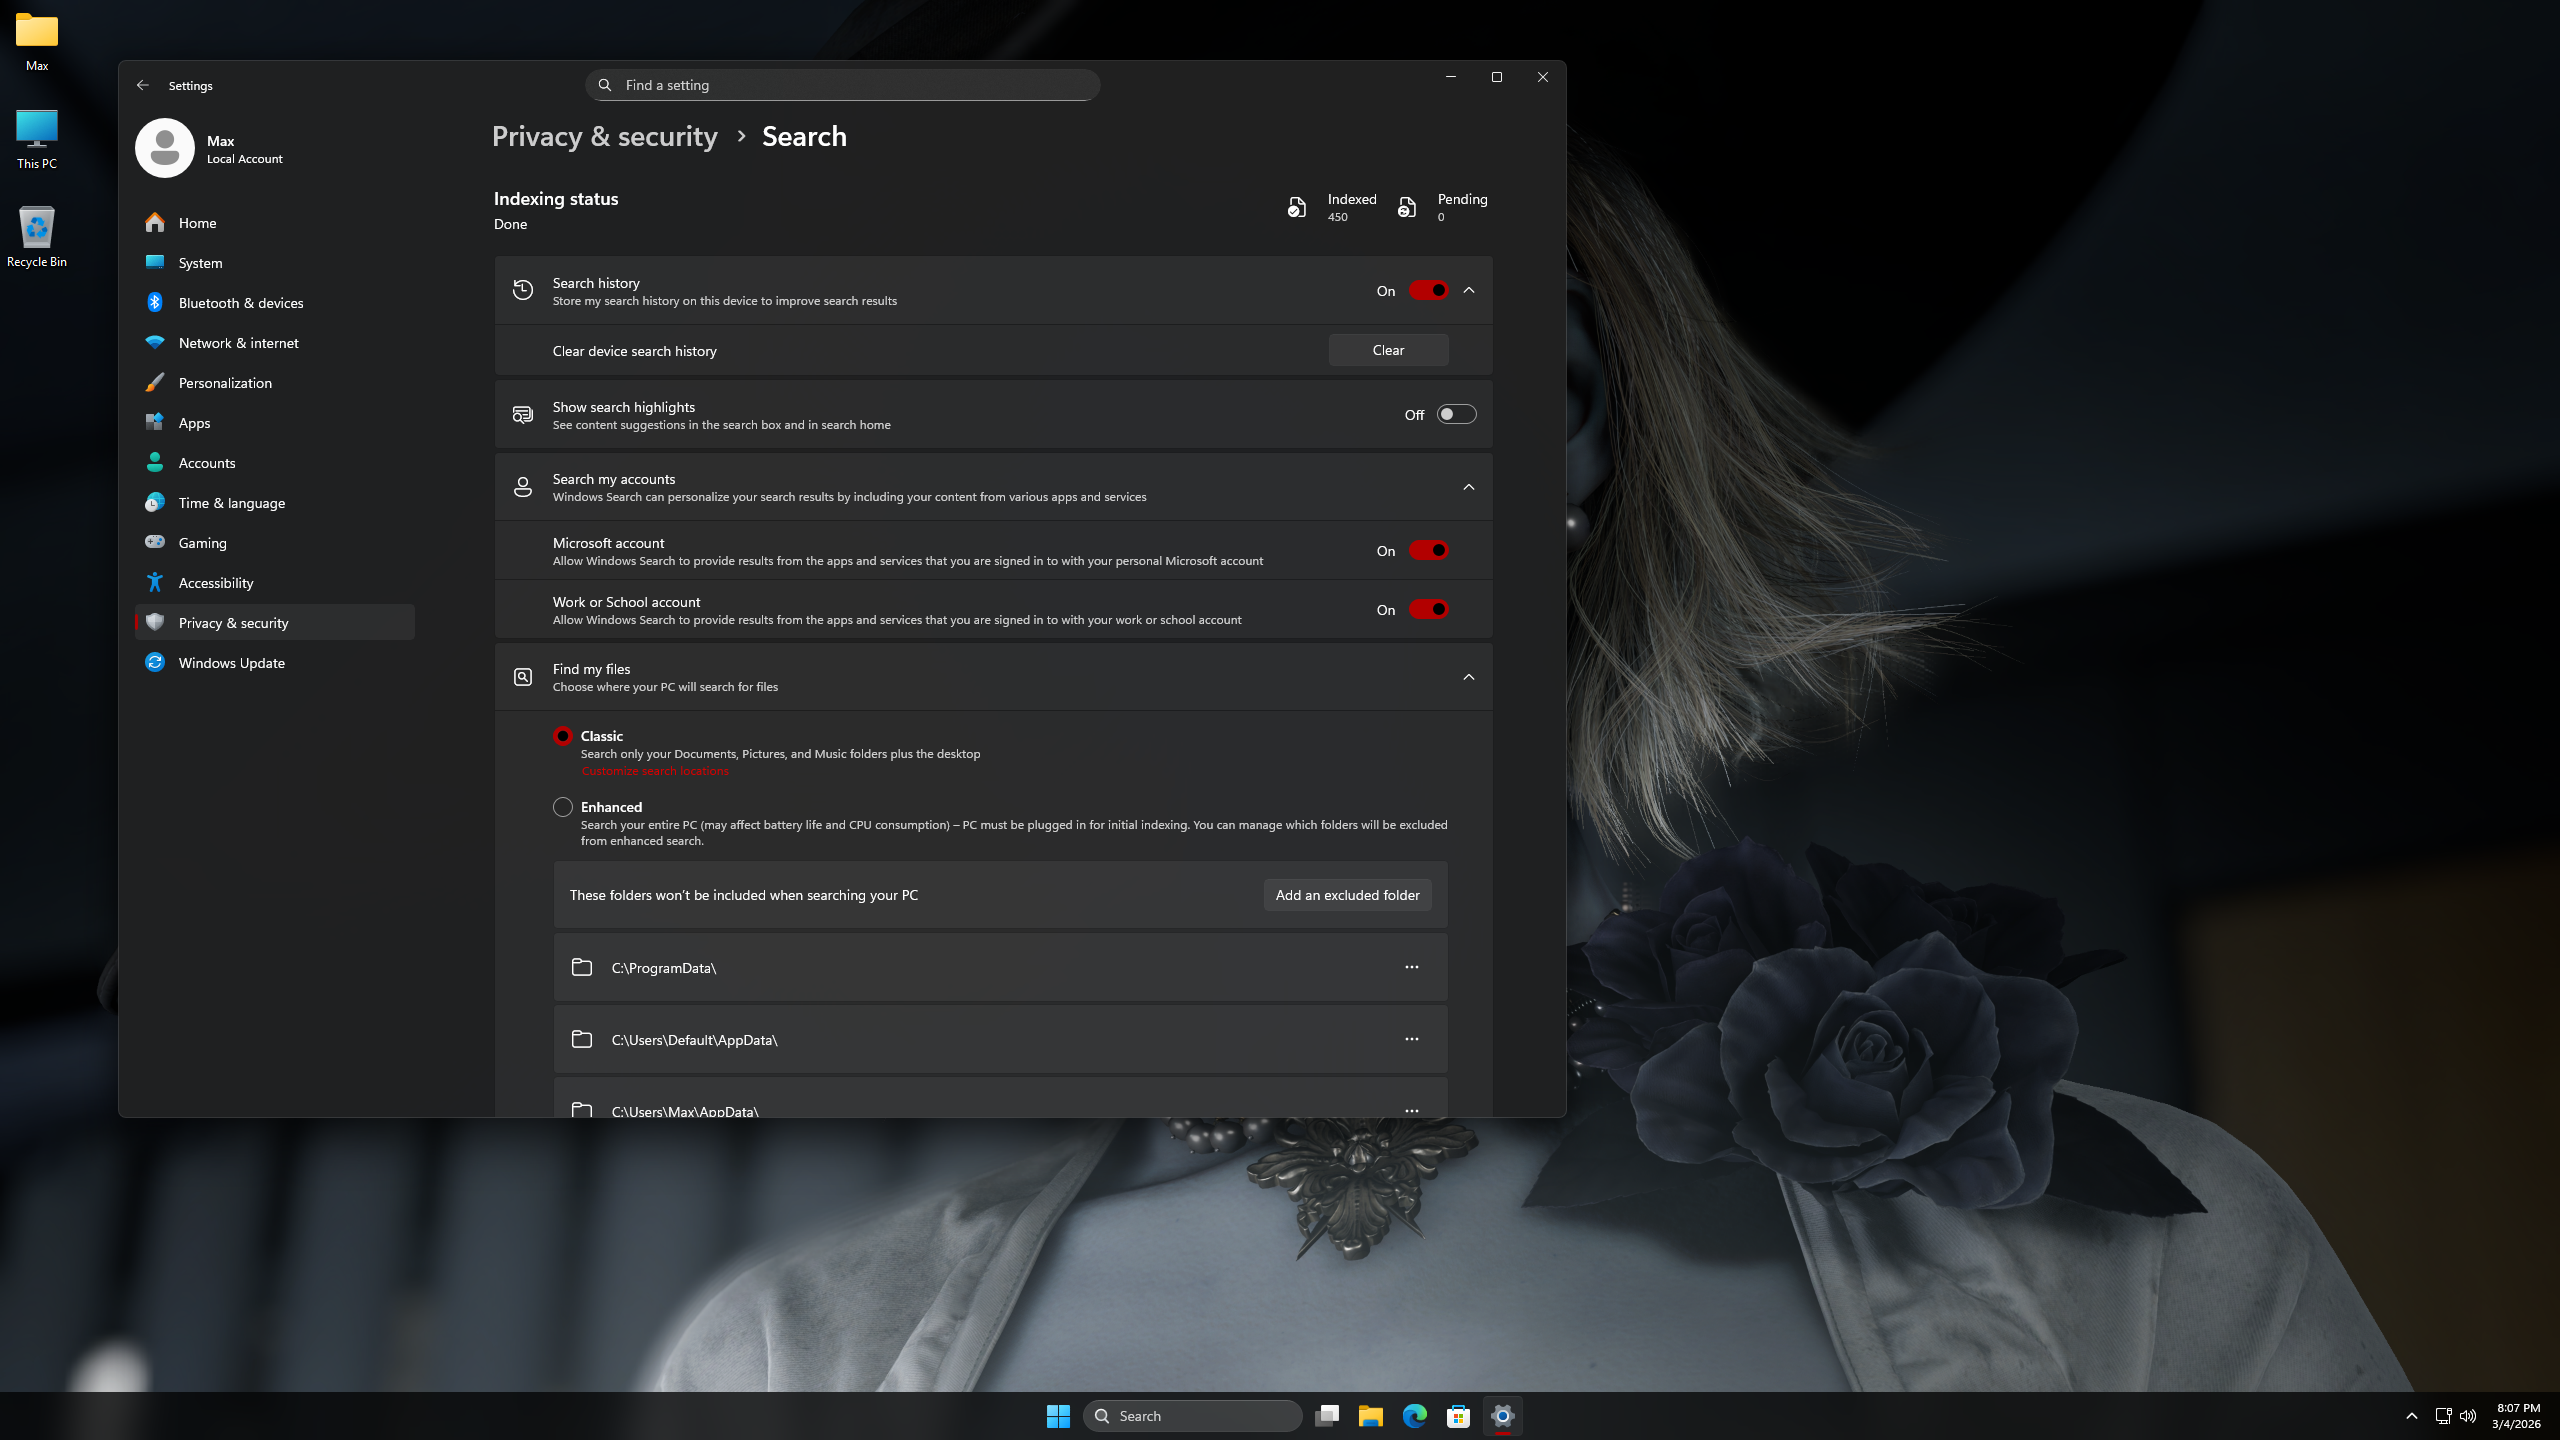Click the Indexed document status icon

tap(1297, 207)
